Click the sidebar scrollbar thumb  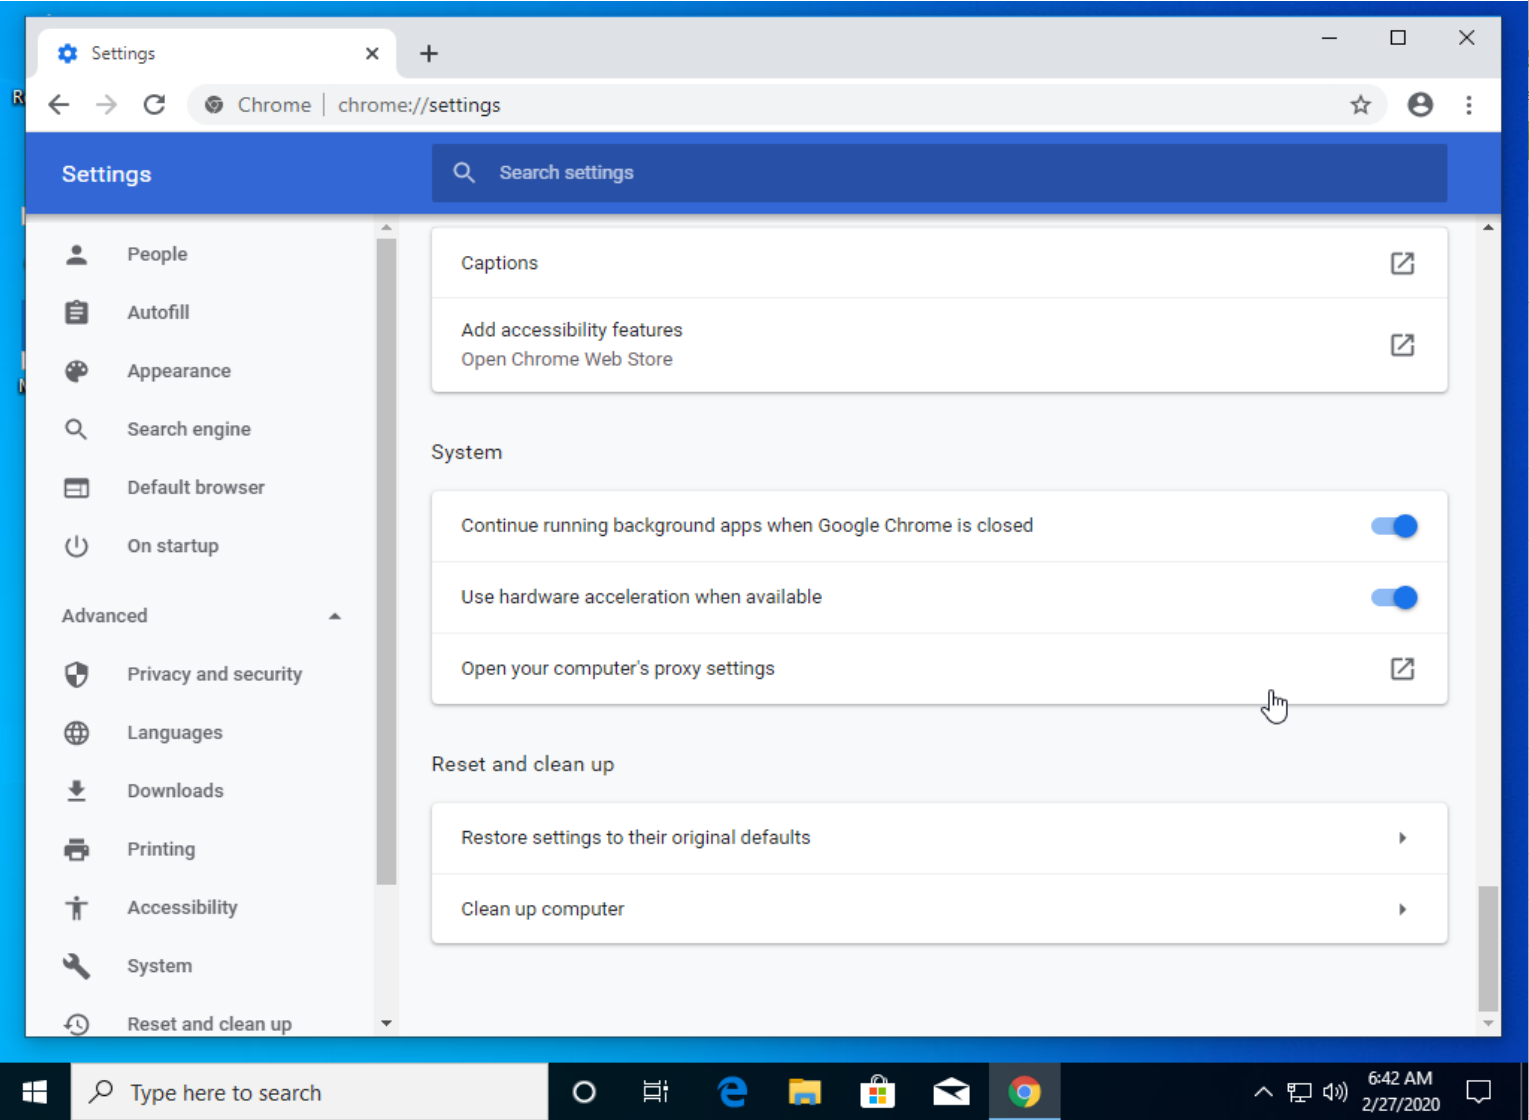pyautogui.click(x=386, y=561)
